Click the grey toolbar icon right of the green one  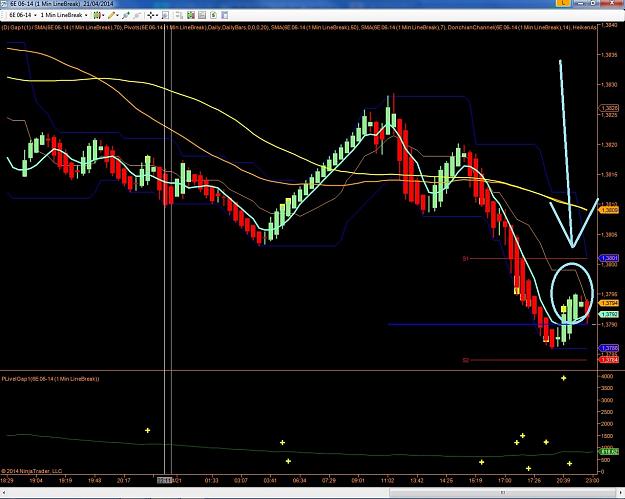click(202, 15)
